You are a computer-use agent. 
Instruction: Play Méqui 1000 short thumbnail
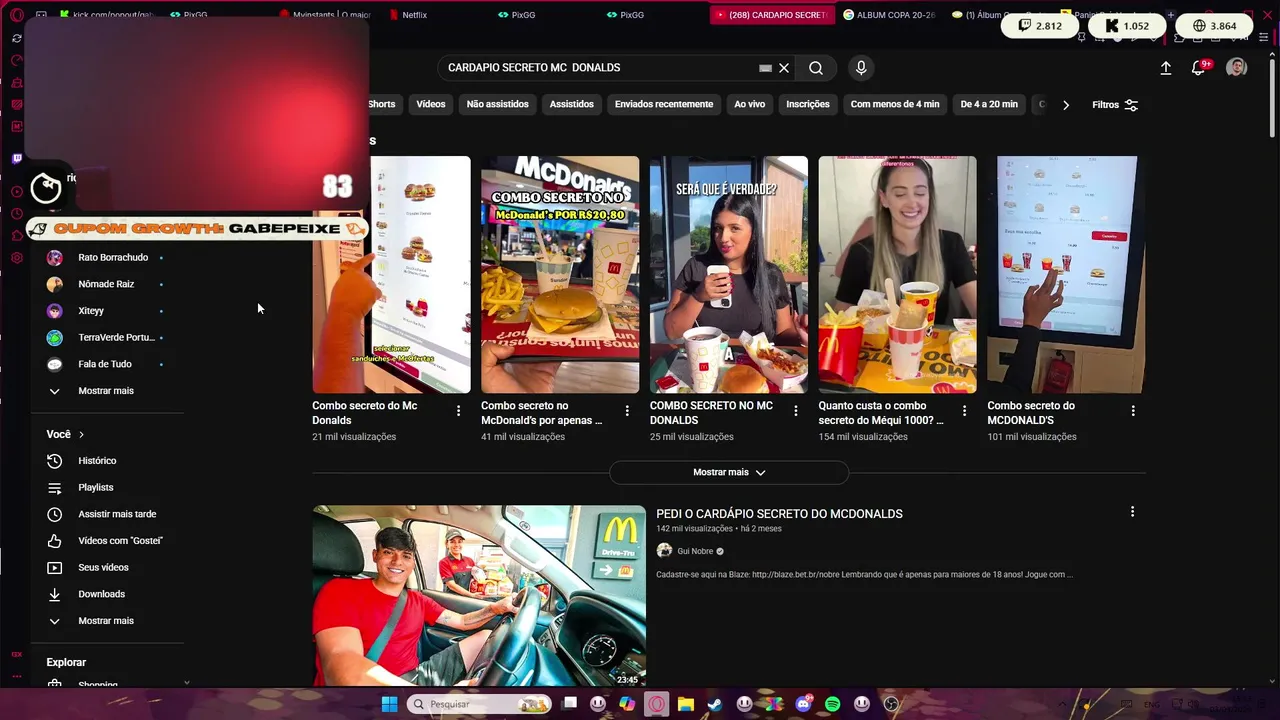pos(897,275)
